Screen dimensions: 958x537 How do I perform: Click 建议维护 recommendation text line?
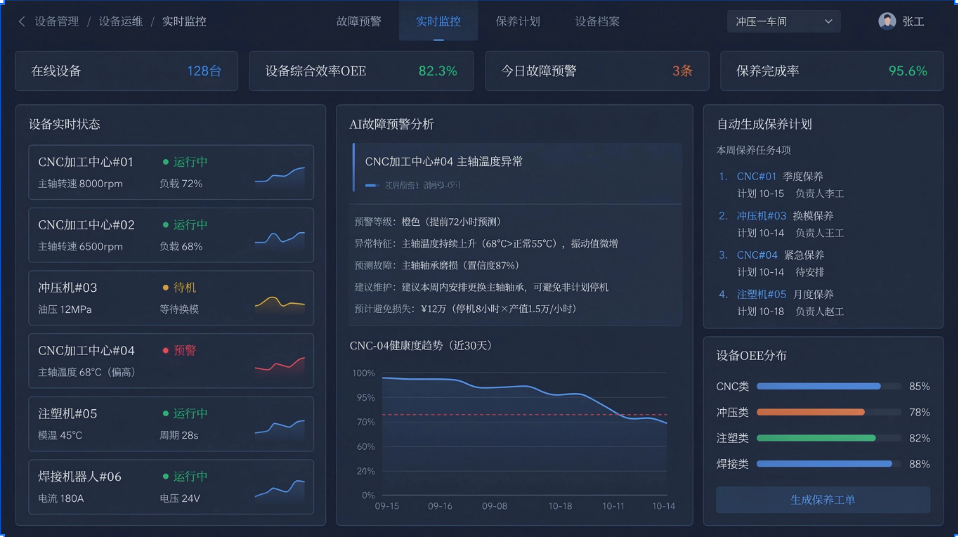point(481,287)
